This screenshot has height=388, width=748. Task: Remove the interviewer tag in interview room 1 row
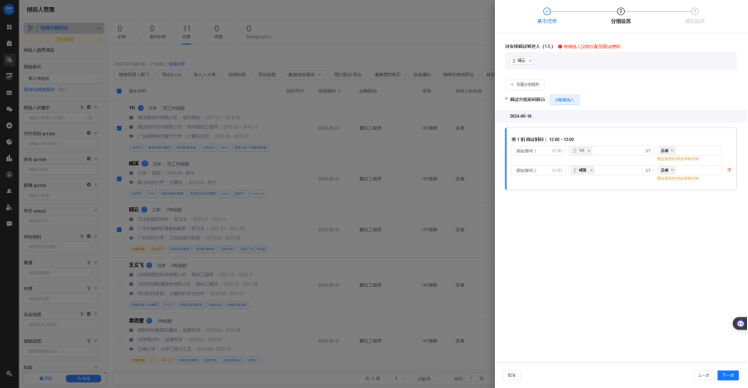point(672,151)
